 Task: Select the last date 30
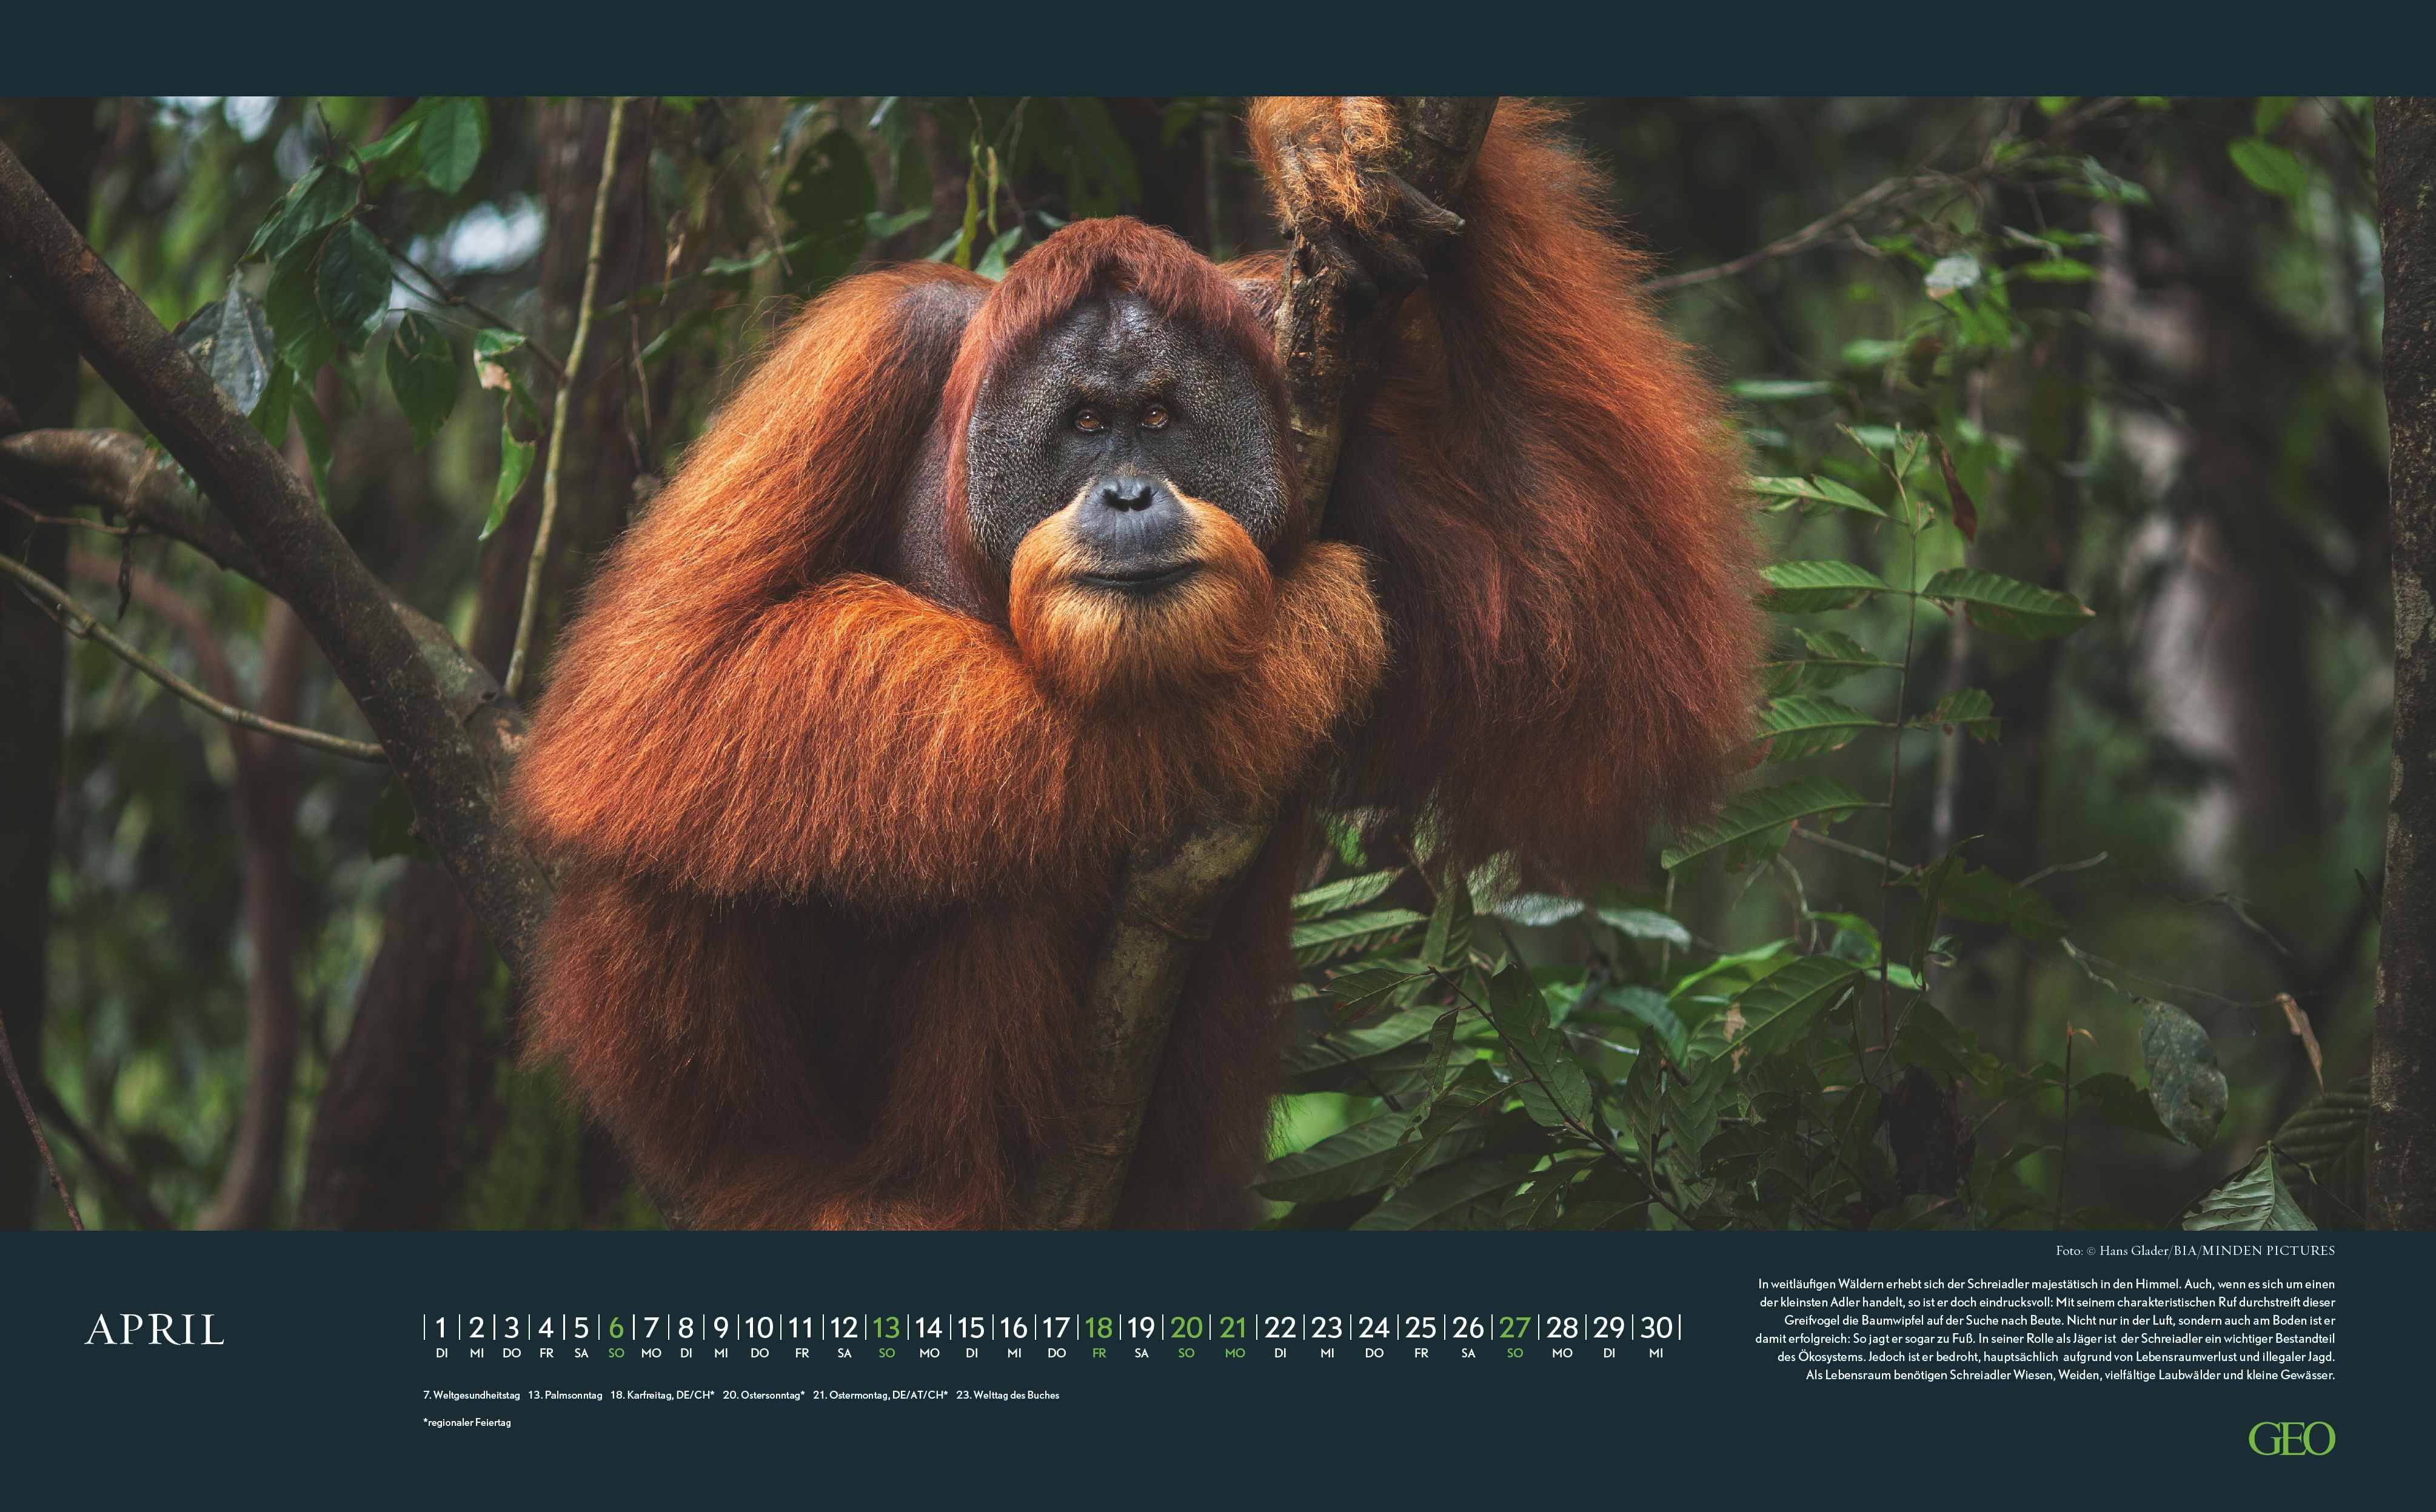(1656, 1328)
